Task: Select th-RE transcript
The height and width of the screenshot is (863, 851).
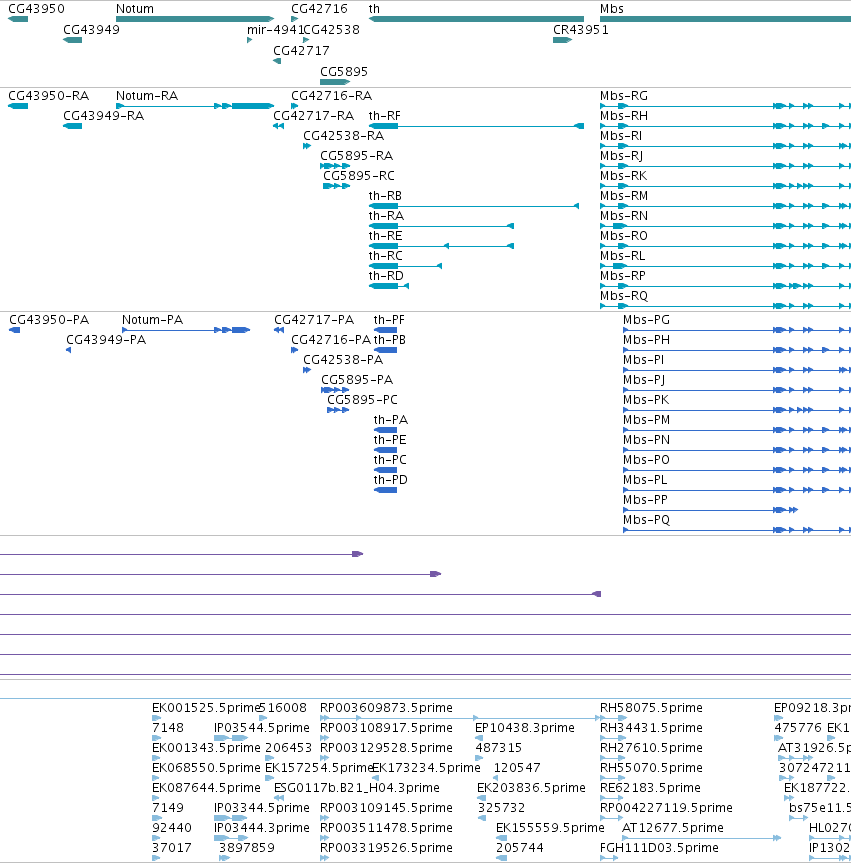Action: coord(441,246)
